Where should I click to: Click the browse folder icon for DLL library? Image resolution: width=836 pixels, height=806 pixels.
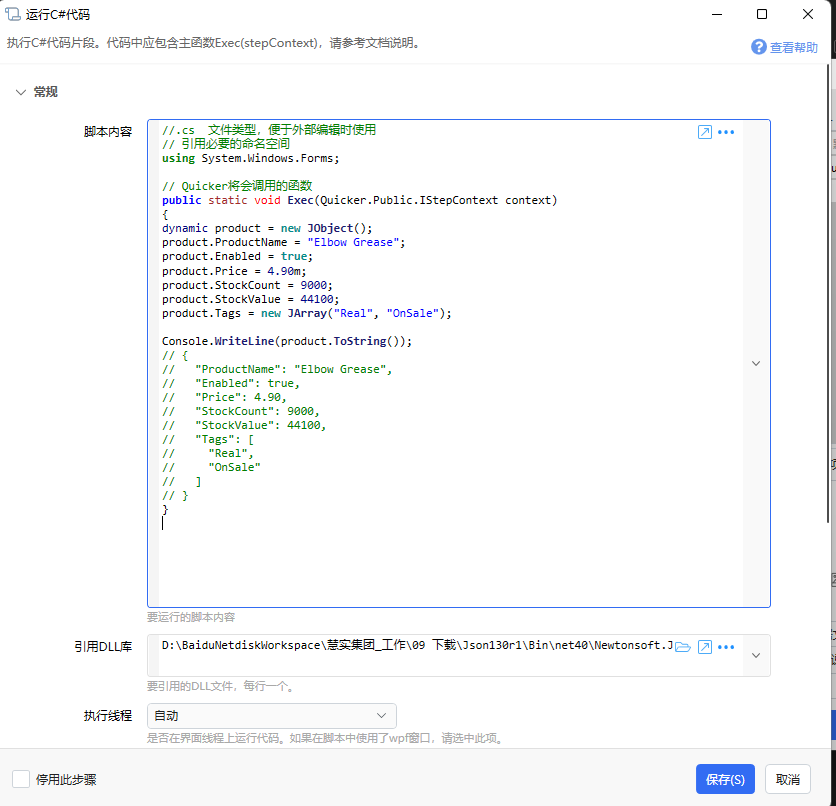[682, 647]
